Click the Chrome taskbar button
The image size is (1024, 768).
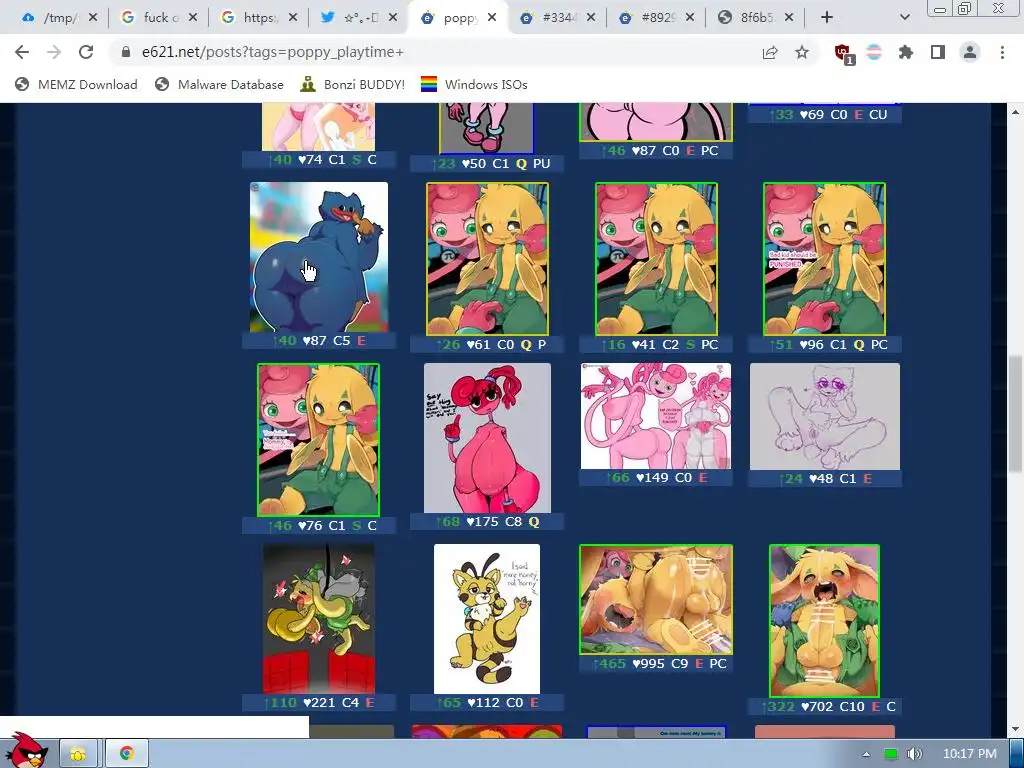point(127,754)
